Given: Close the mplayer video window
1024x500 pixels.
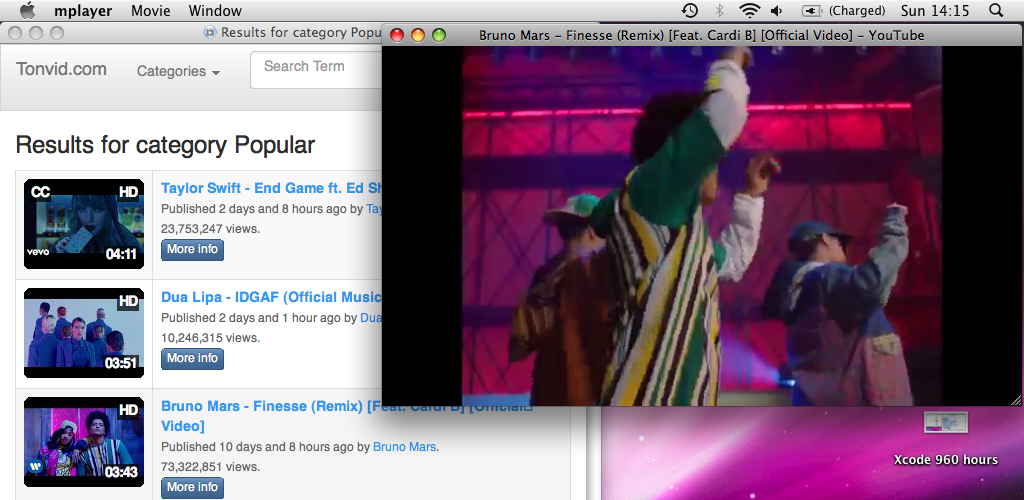Looking at the screenshot, I should (396, 35).
